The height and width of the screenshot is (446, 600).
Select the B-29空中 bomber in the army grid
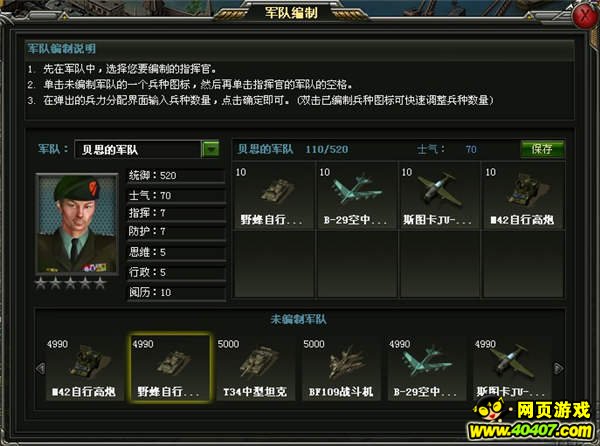click(356, 196)
